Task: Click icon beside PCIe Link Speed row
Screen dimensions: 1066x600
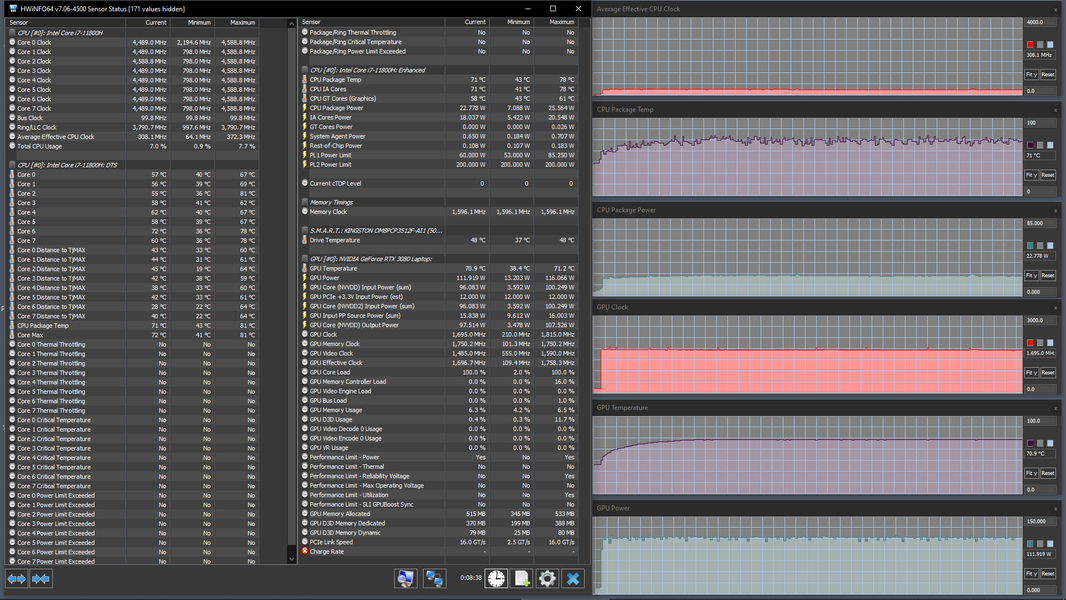Action: pos(305,542)
